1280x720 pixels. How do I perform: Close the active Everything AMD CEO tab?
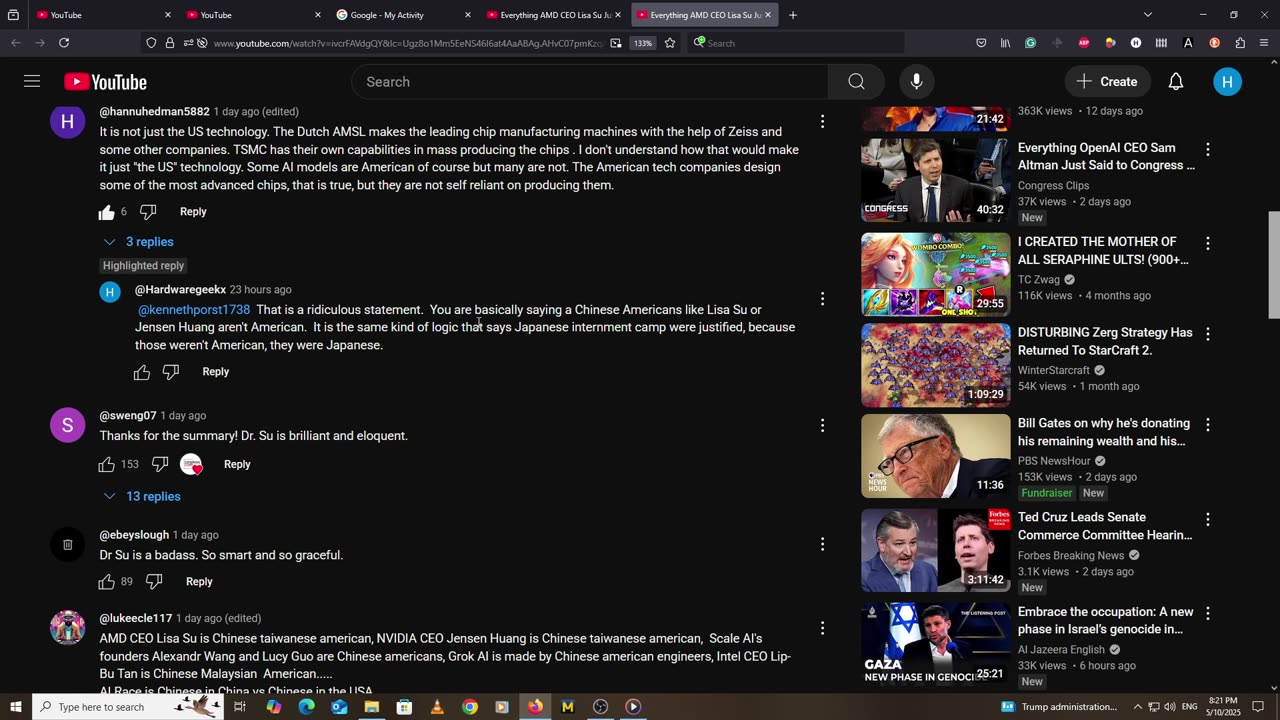pyautogui.click(x=768, y=15)
